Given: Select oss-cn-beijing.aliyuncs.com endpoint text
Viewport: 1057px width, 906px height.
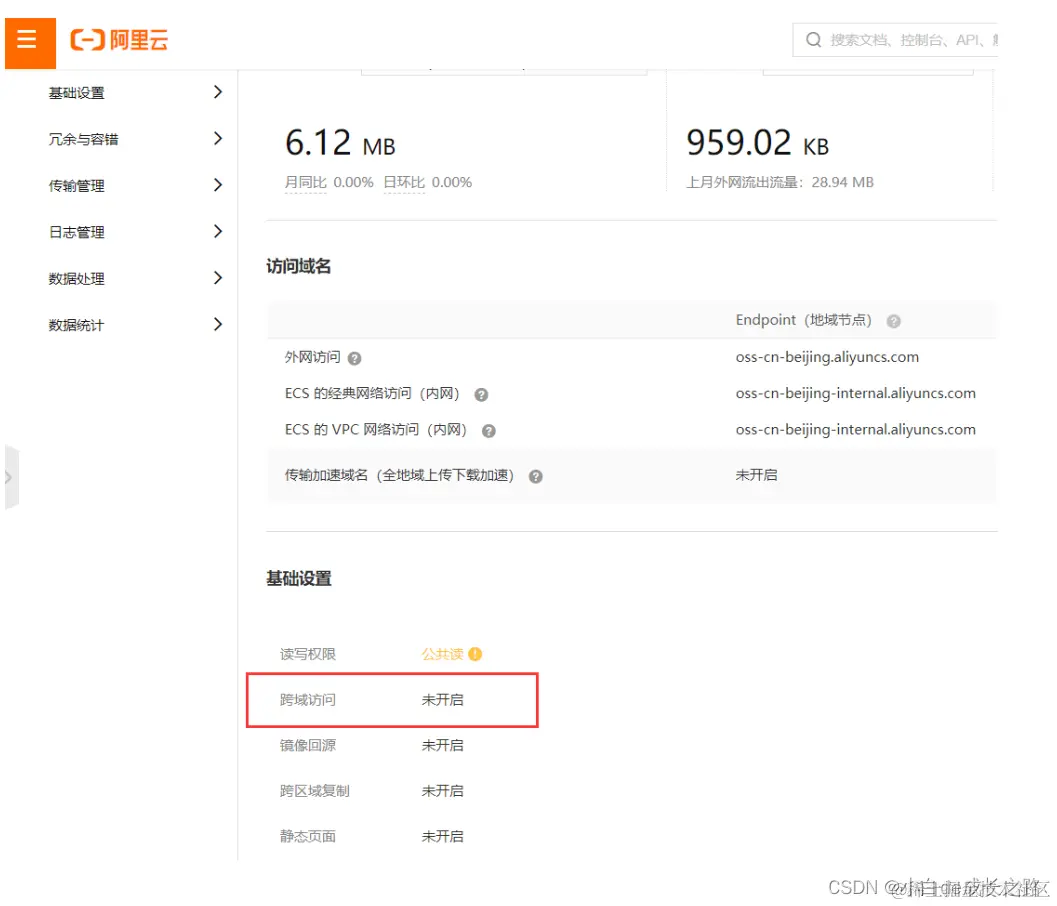Looking at the screenshot, I should (827, 357).
